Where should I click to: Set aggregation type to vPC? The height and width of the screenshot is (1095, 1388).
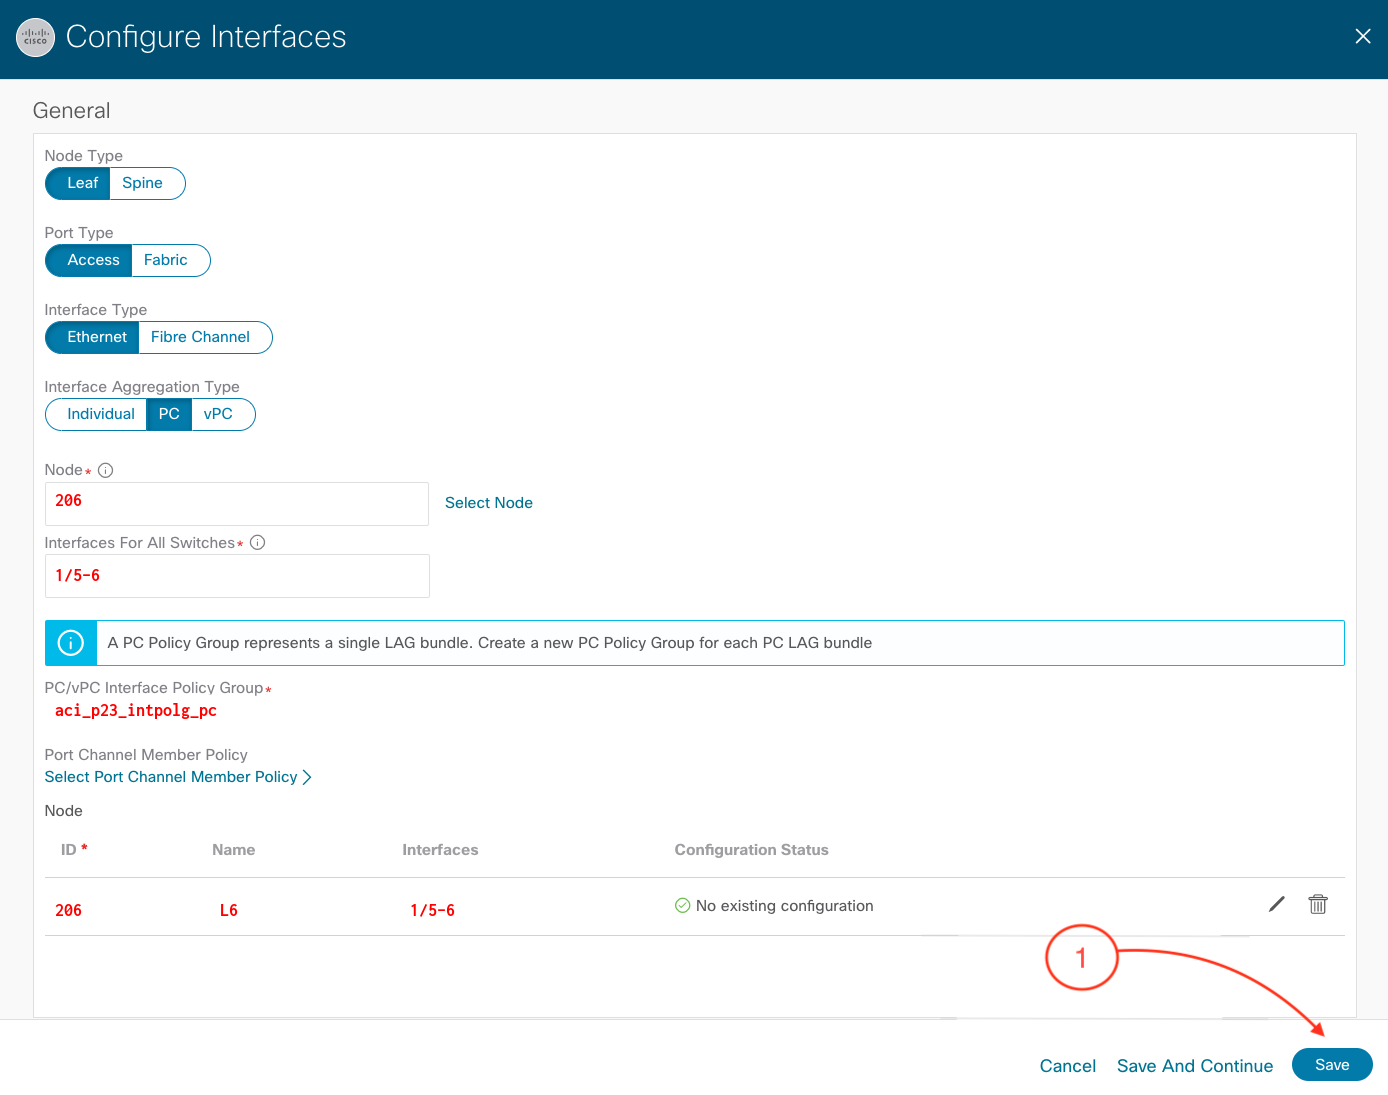218,414
